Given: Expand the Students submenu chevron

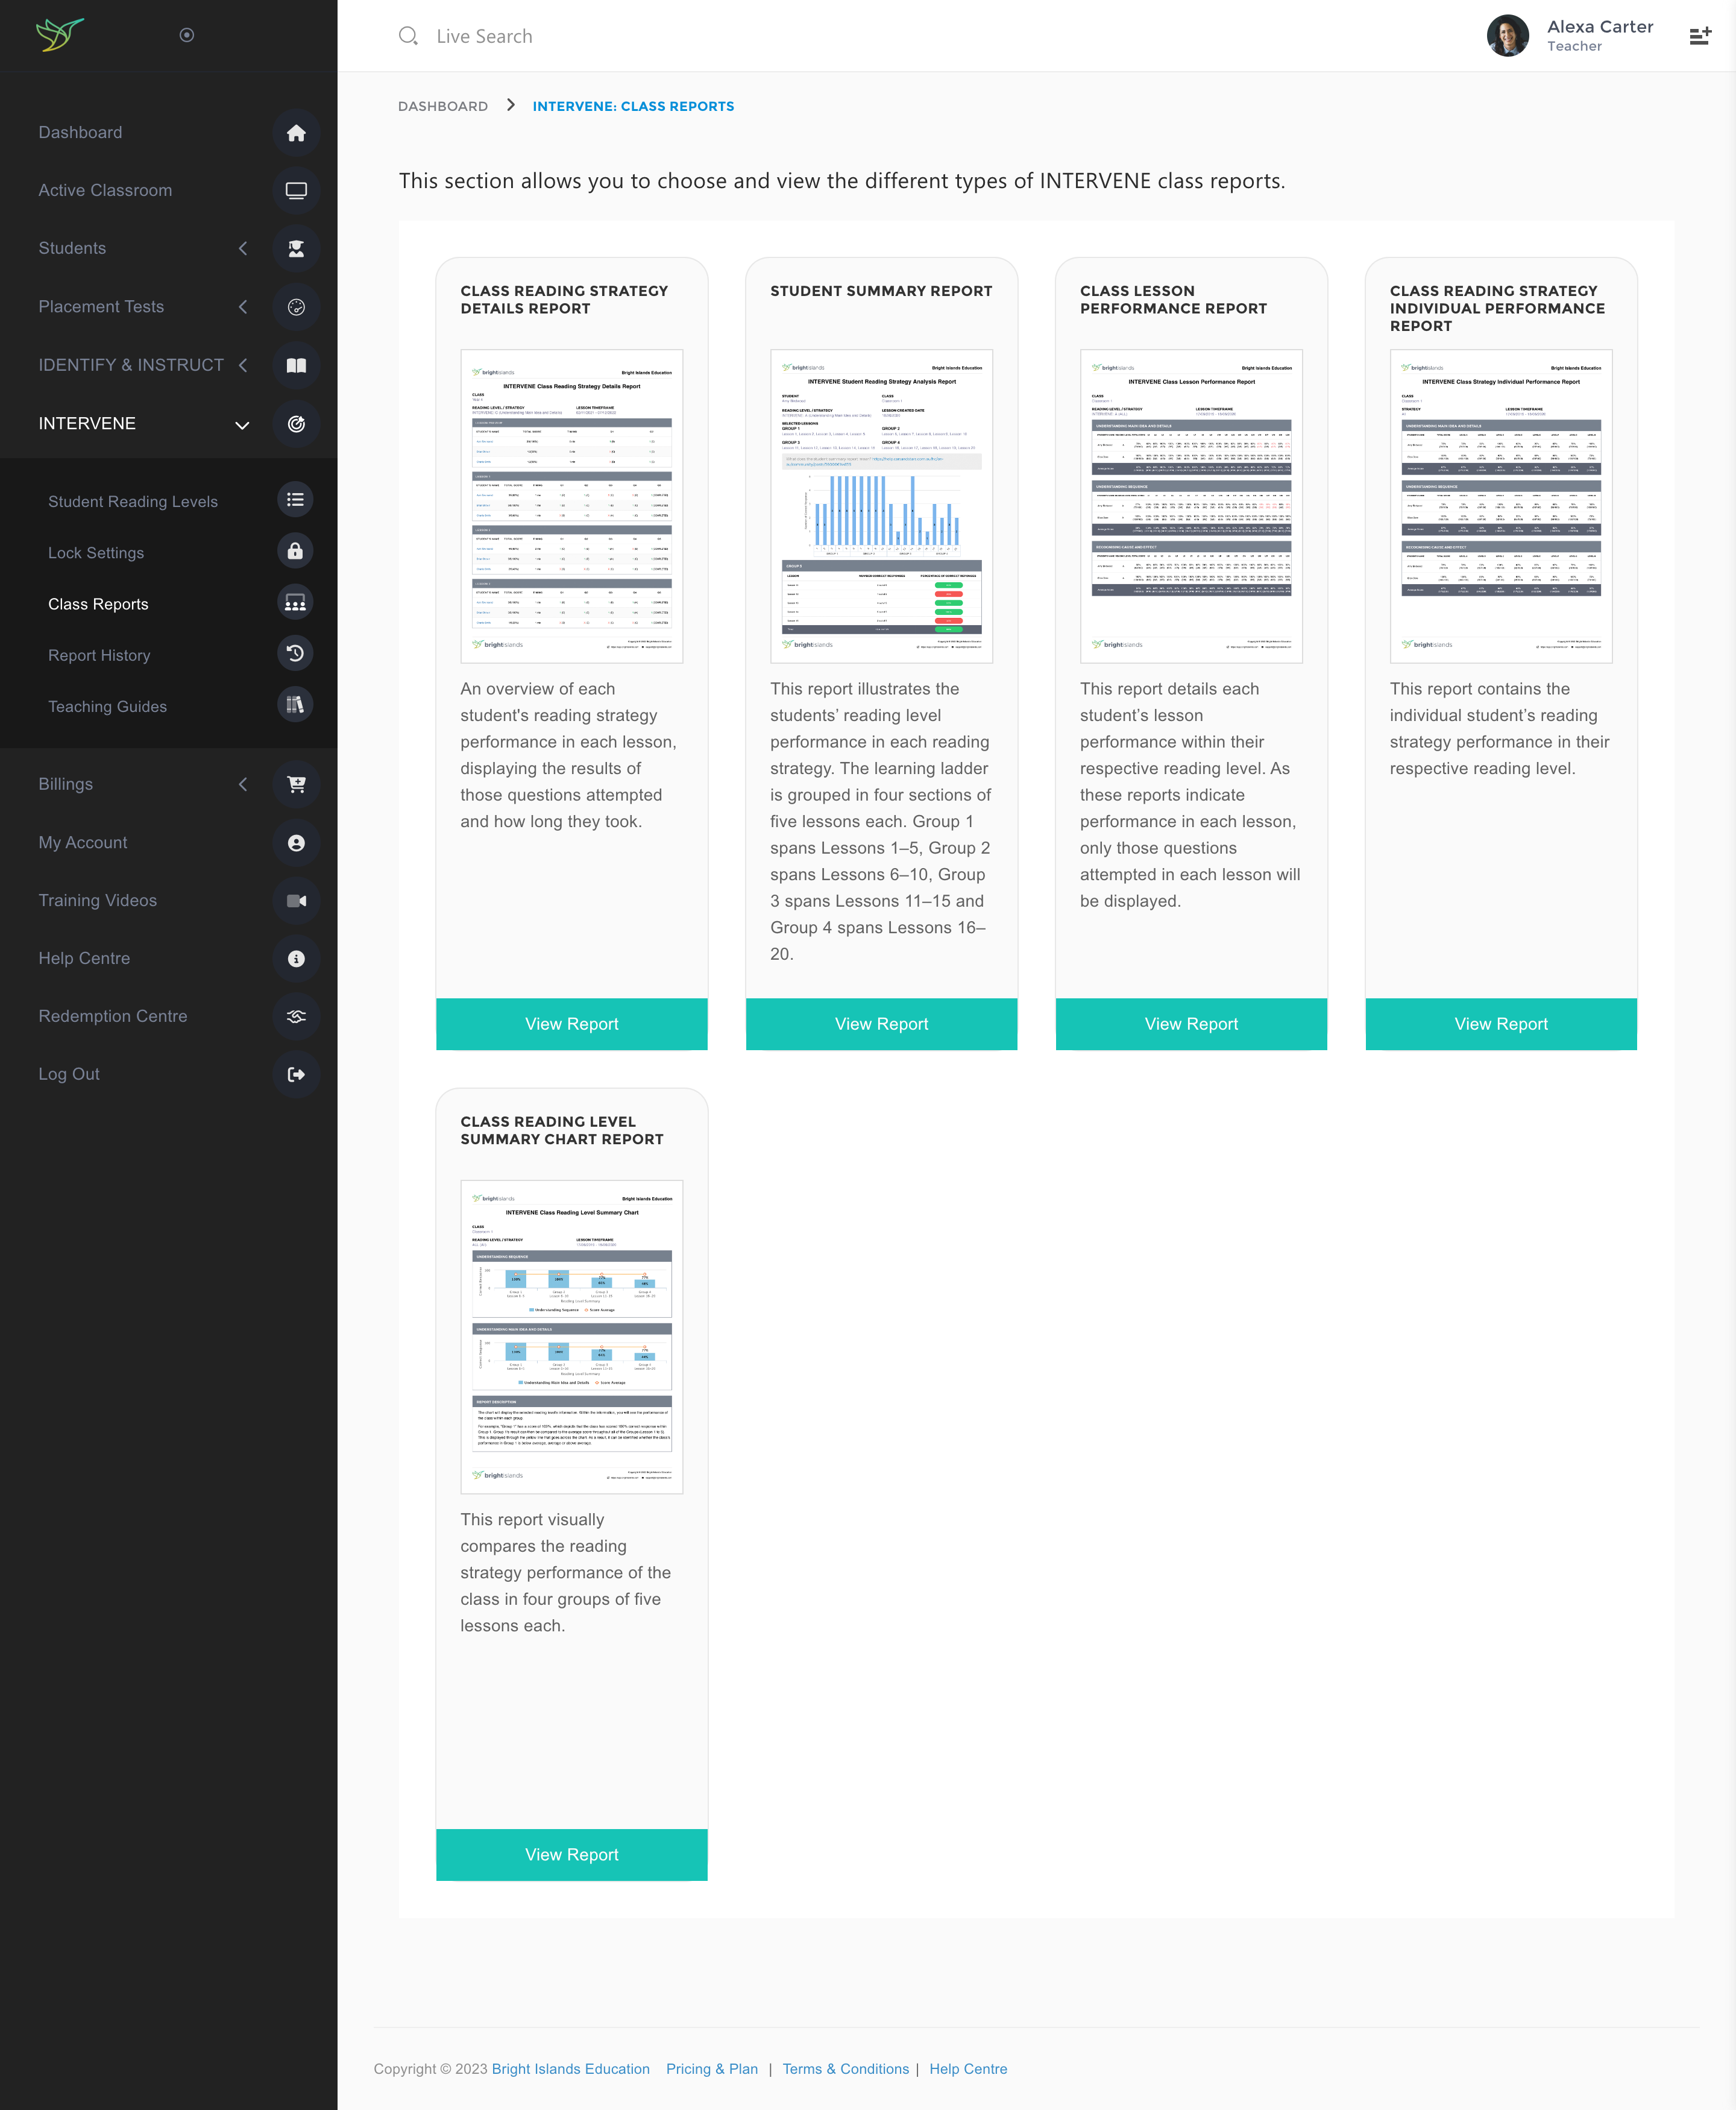Looking at the screenshot, I should tap(243, 249).
